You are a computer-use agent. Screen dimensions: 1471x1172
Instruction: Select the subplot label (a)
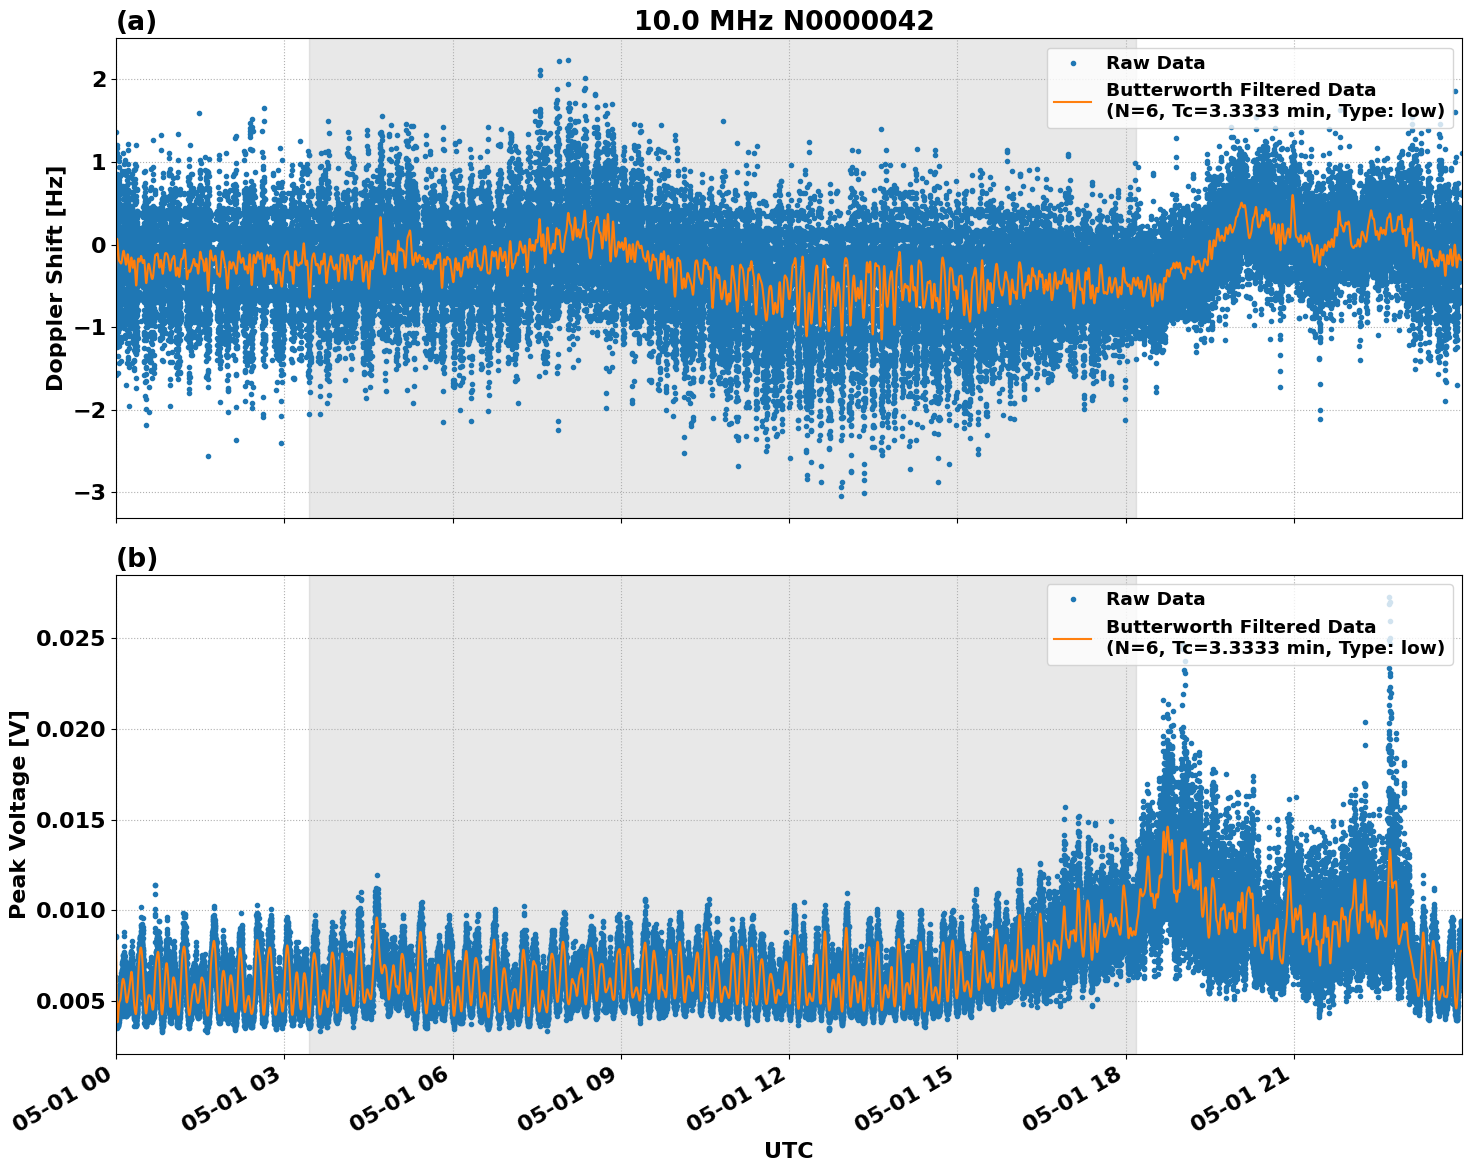point(138,20)
